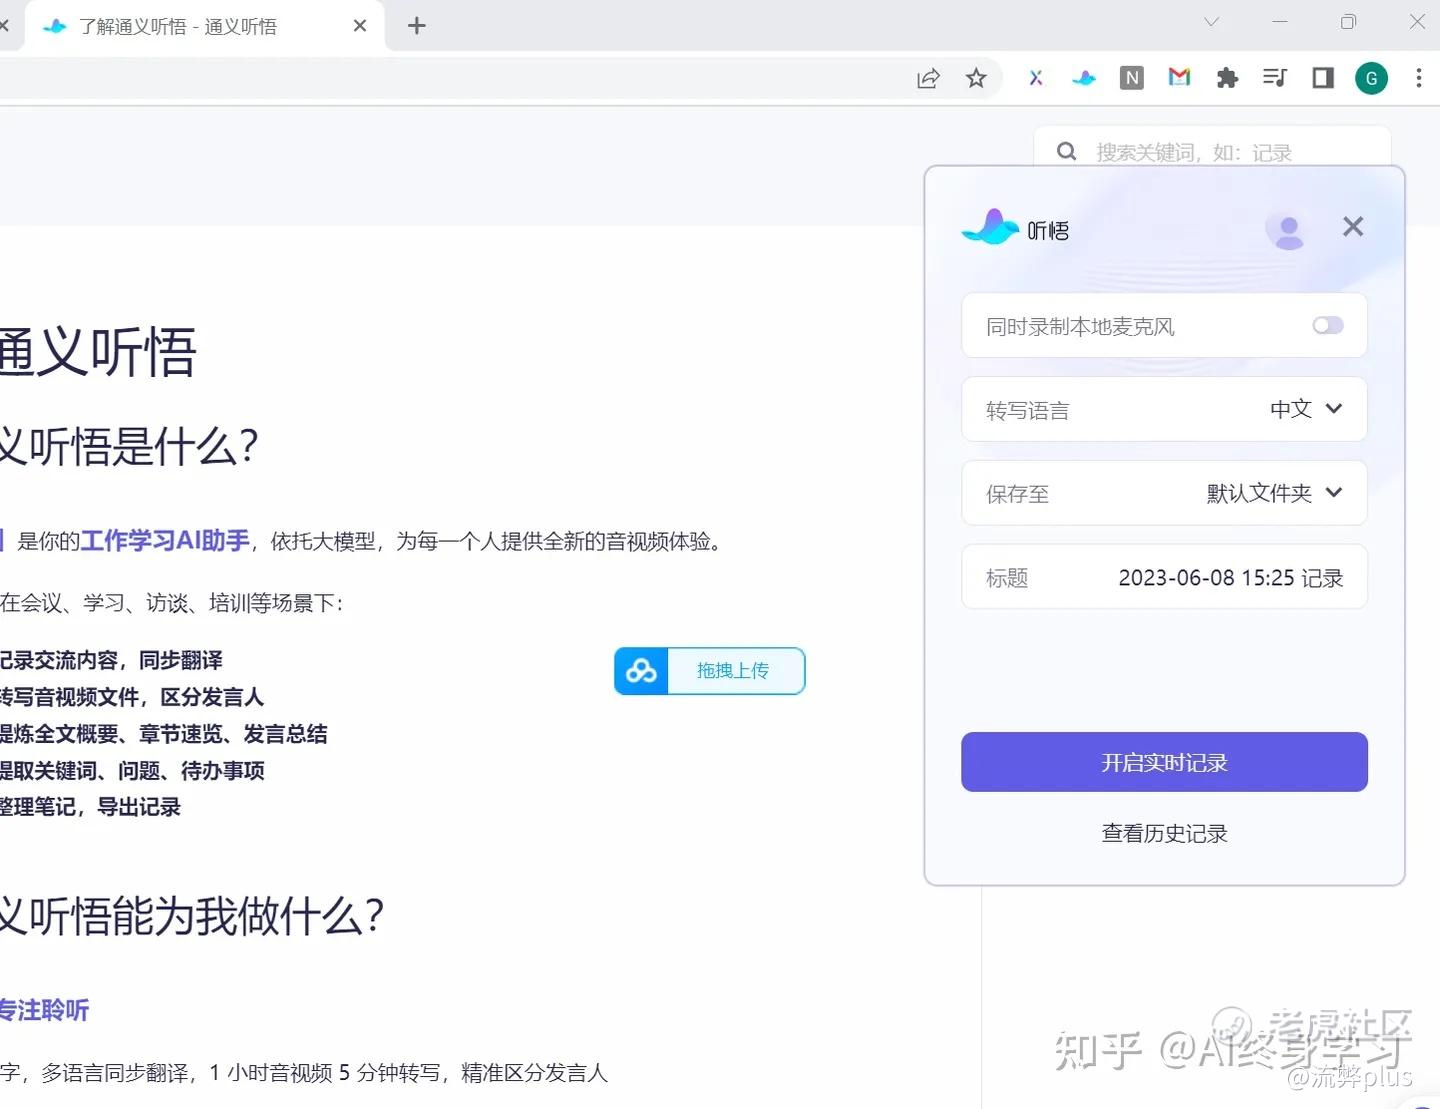Open the Extensions puzzle piece menu
The image size is (1440, 1109).
[x=1227, y=78]
